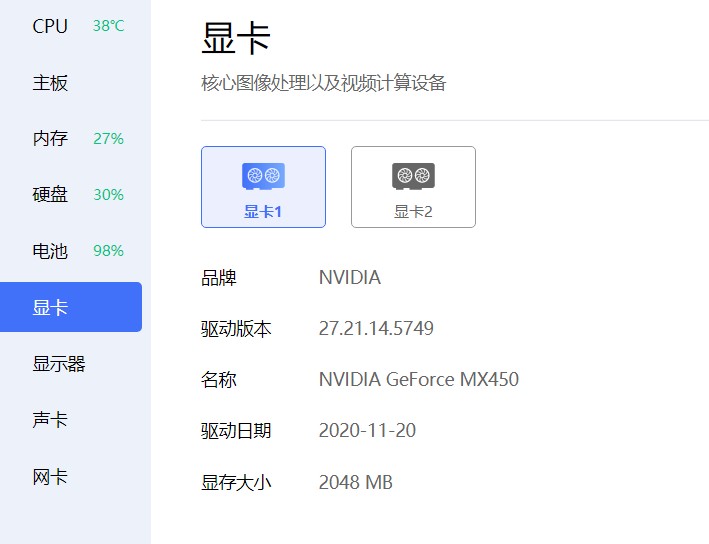Viewport: 709px width, 544px height.
Task: Open the 内存 memory section
Action: click(50, 138)
